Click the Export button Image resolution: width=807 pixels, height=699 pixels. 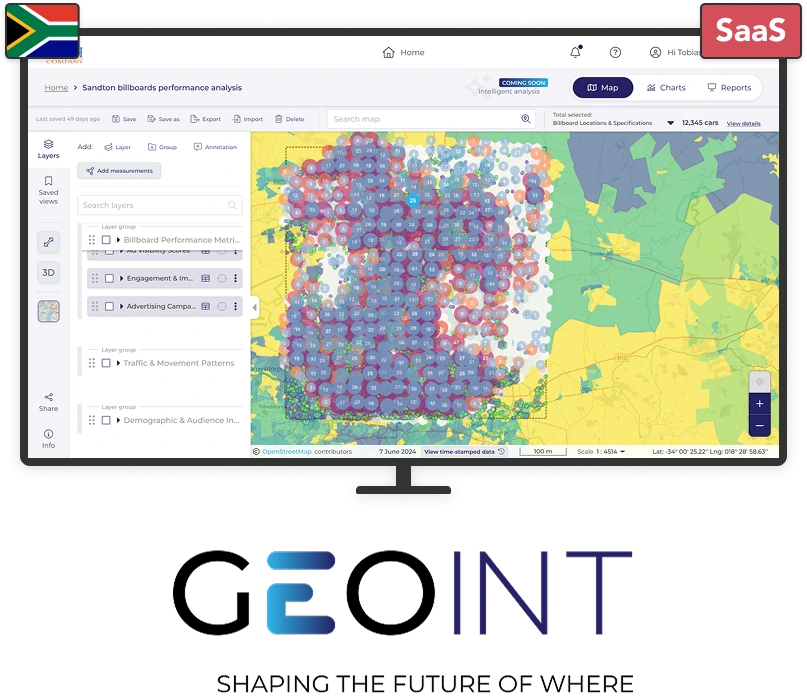coord(205,119)
